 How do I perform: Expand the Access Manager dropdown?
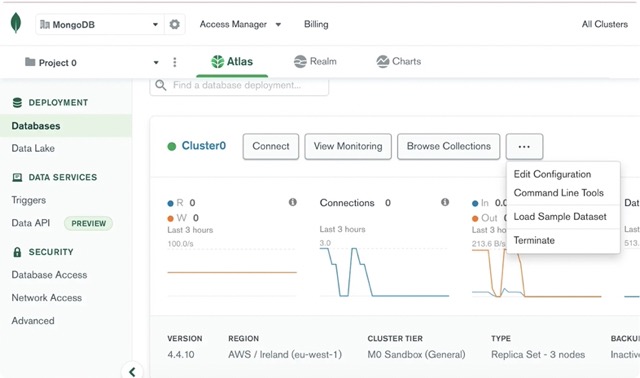click(278, 24)
